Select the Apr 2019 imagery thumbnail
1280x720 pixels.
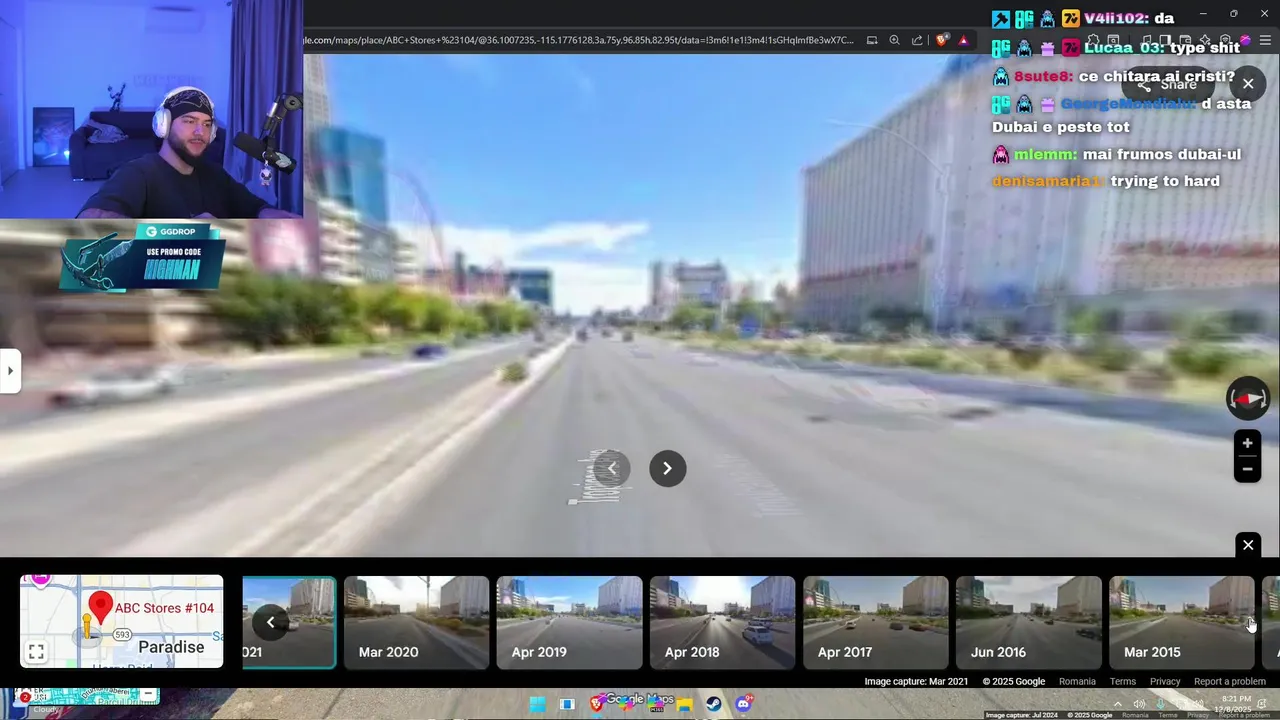tap(570, 622)
